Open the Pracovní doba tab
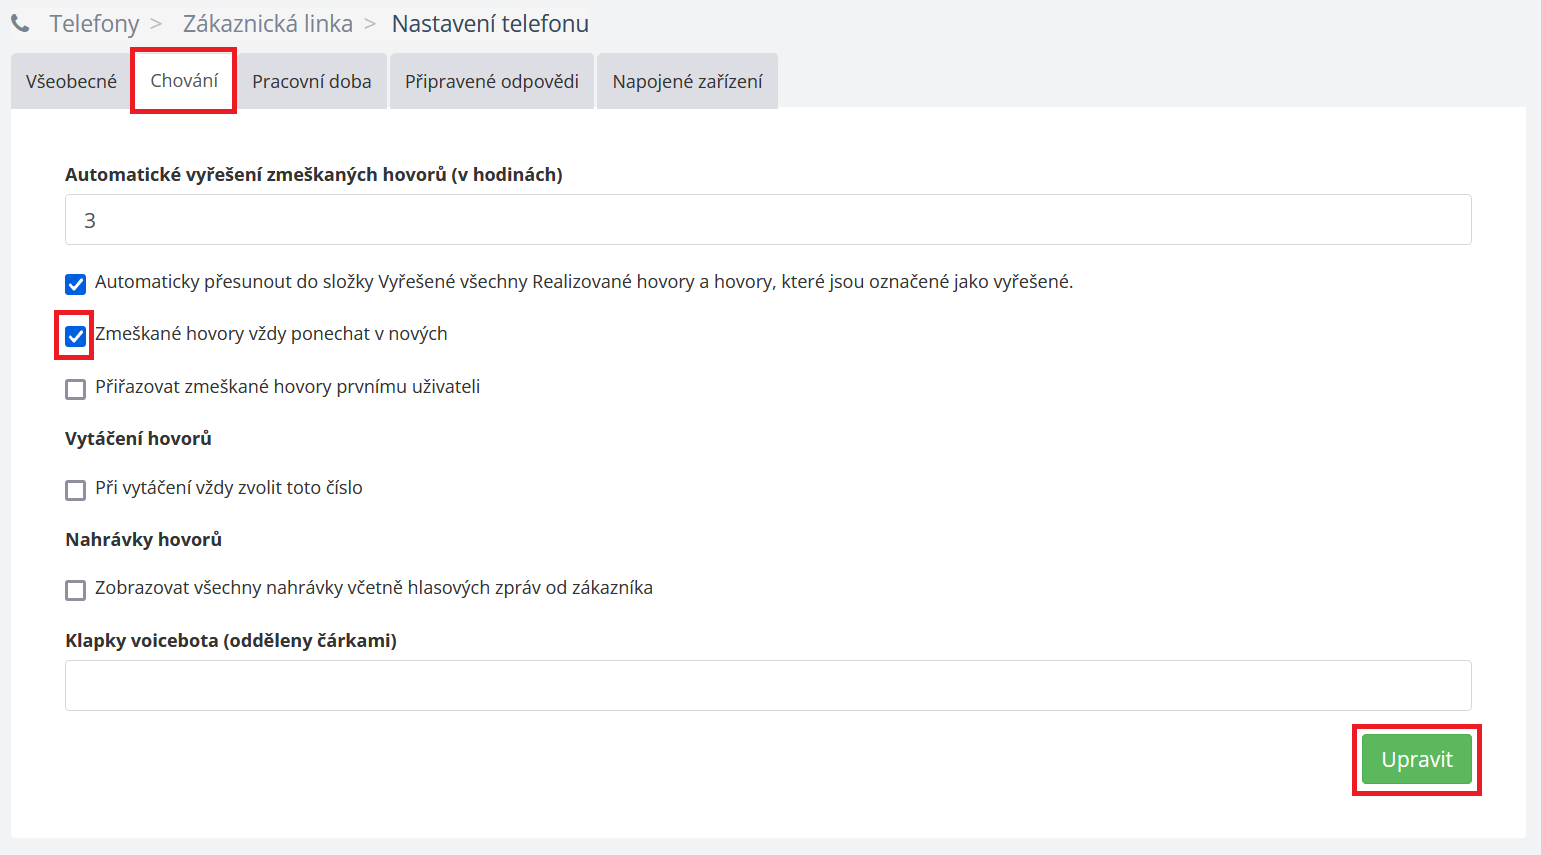This screenshot has height=855, width=1541. [x=311, y=81]
